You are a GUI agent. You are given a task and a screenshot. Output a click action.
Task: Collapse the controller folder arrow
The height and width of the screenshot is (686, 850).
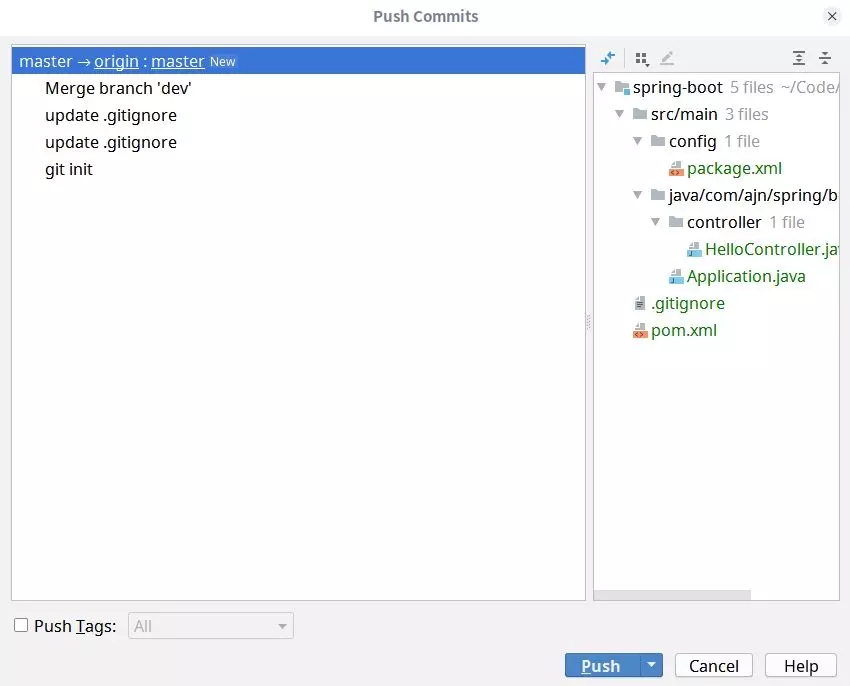click(657, 223)
